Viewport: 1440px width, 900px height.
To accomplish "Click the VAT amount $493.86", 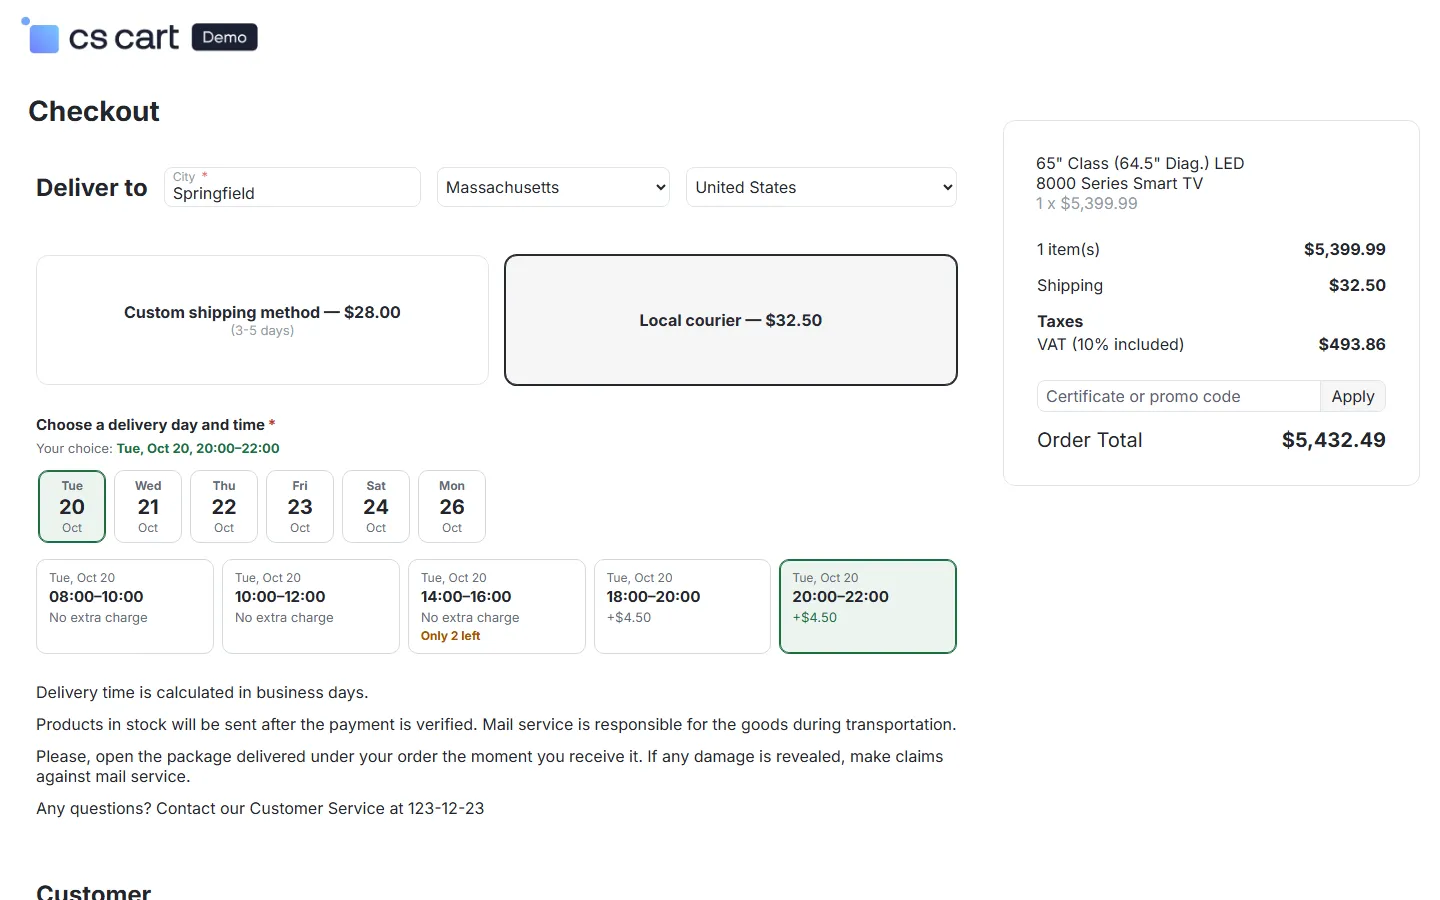I will (x=1352, y=344).
